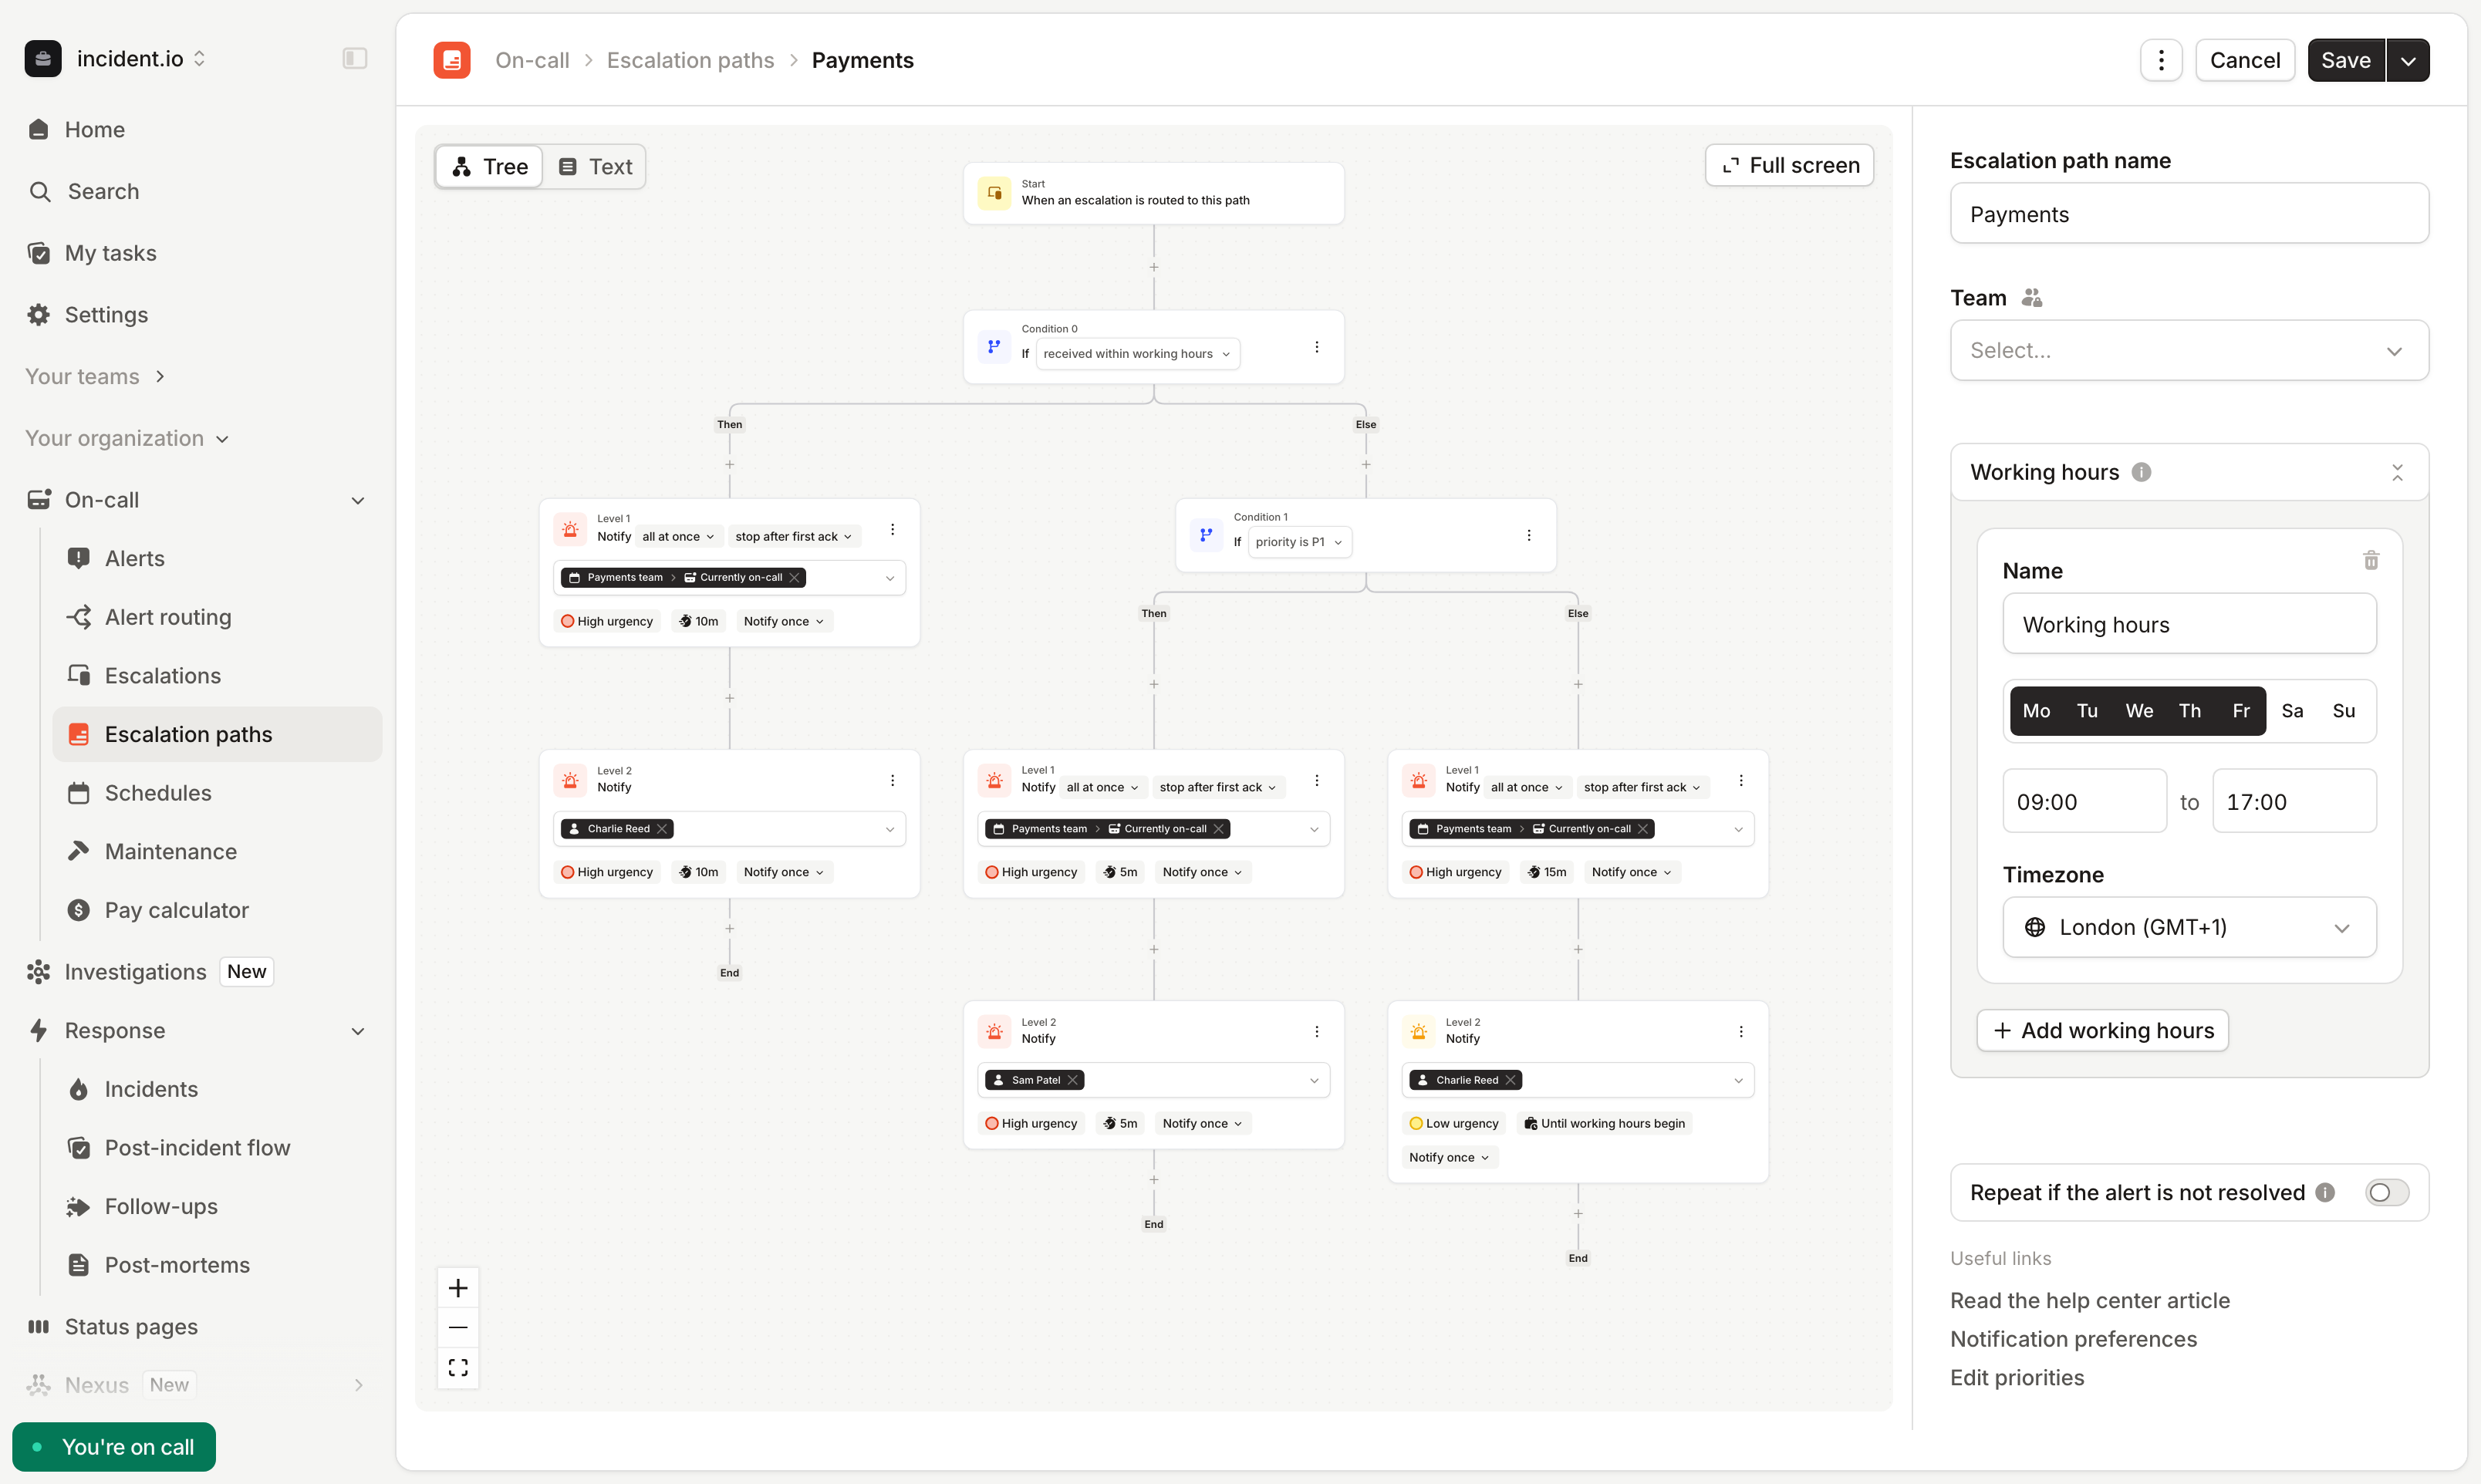Open the more options kebab menu beside Cancel

click(2161, 60)
